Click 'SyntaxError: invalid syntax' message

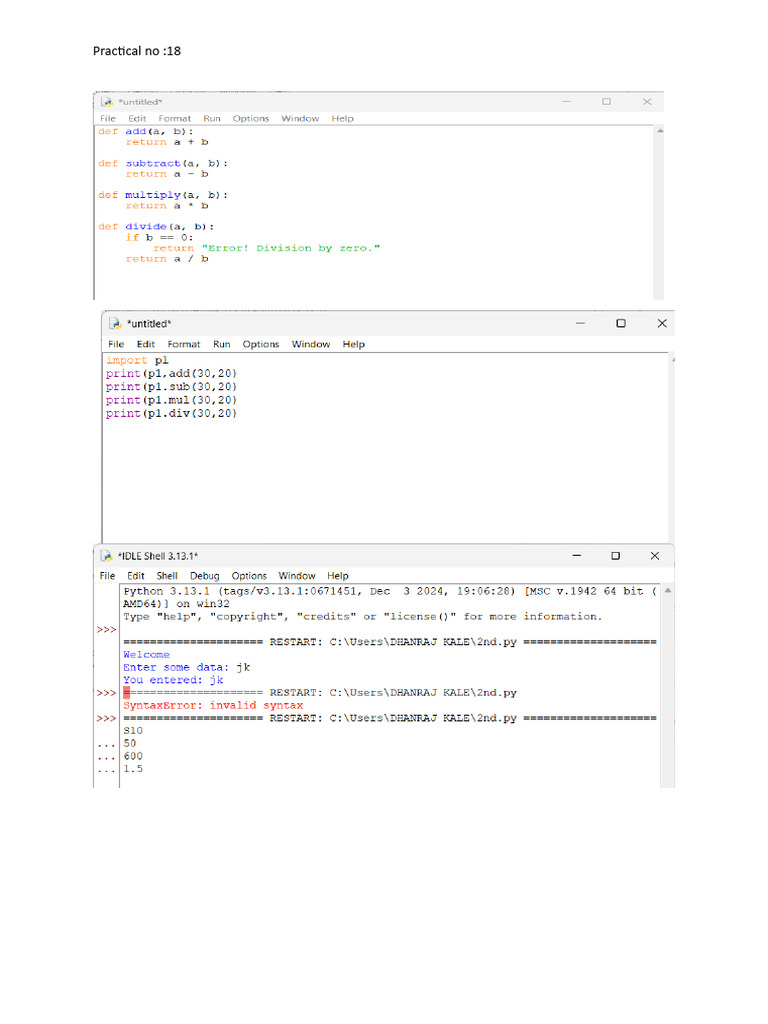[213, 705]
